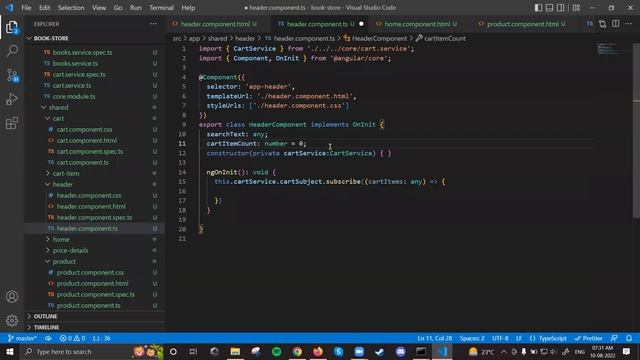Click the master branch indicator in status bar
Image resolution: width=640 pixels, height=360 pixels.
coord(22,338)
